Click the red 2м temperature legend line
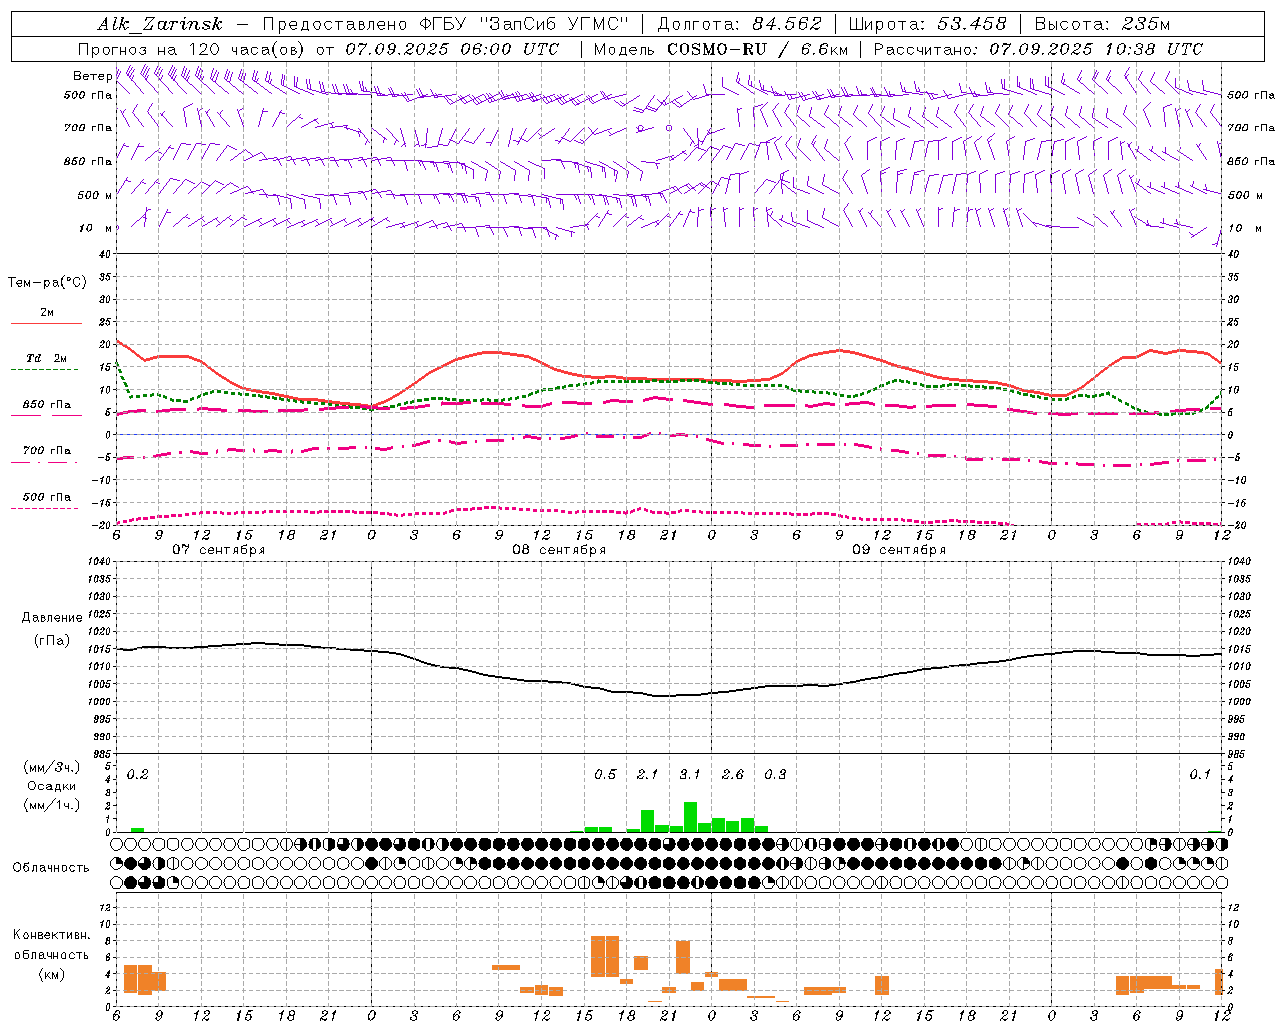The height and width of the screenshot is (1024, 1280). click(46, 323)
